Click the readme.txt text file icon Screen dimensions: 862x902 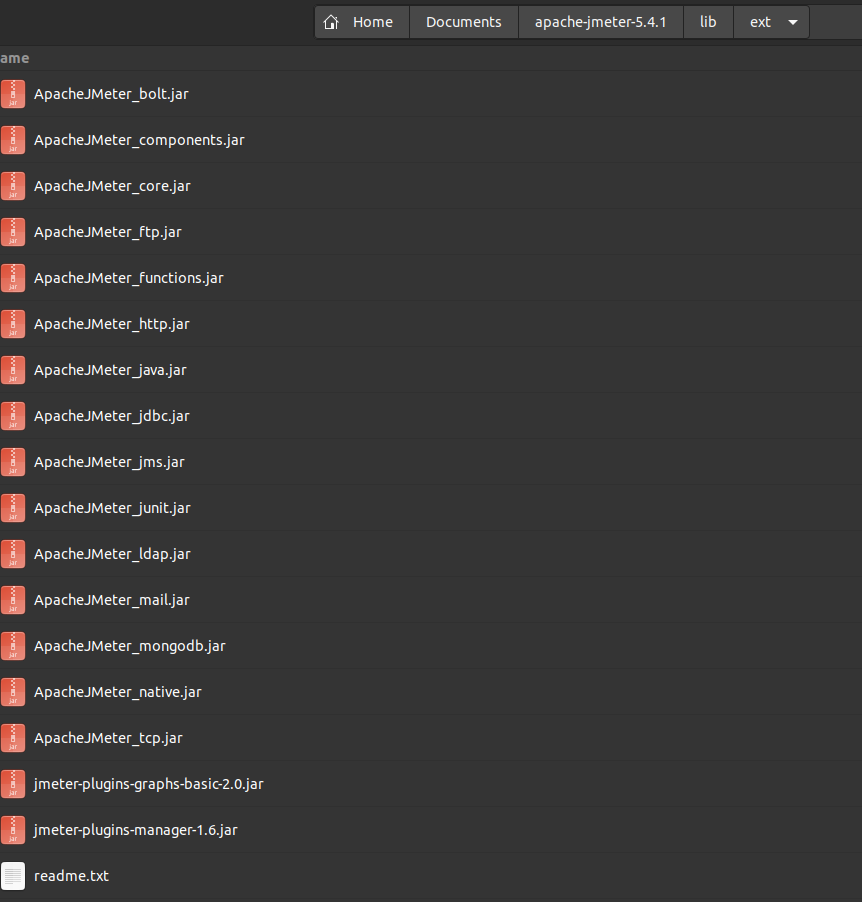point(13,876)
